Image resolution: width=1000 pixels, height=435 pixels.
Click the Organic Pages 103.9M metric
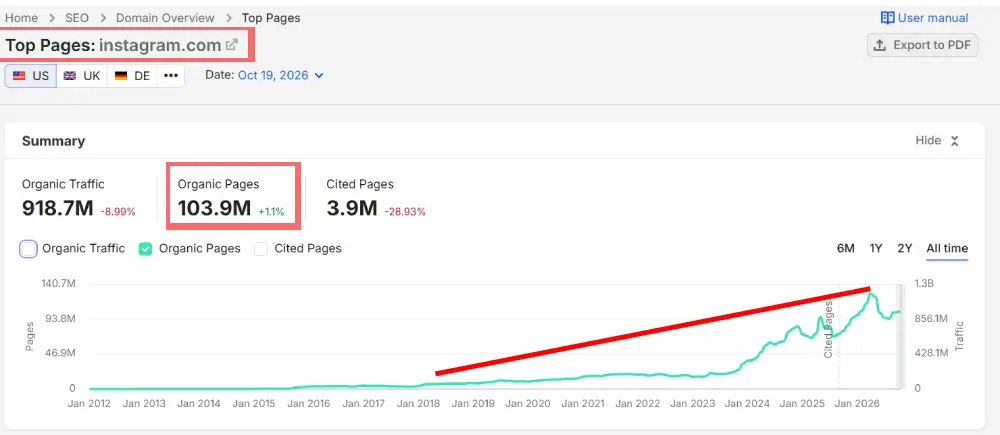click(214, 208)
